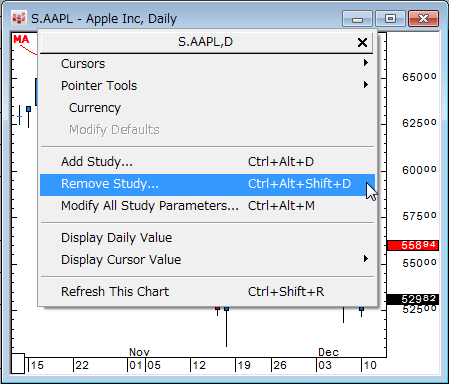This screenshot has height=384, width=449.
Task: Click the 650.00 price scale label
Action: [419, 77]
